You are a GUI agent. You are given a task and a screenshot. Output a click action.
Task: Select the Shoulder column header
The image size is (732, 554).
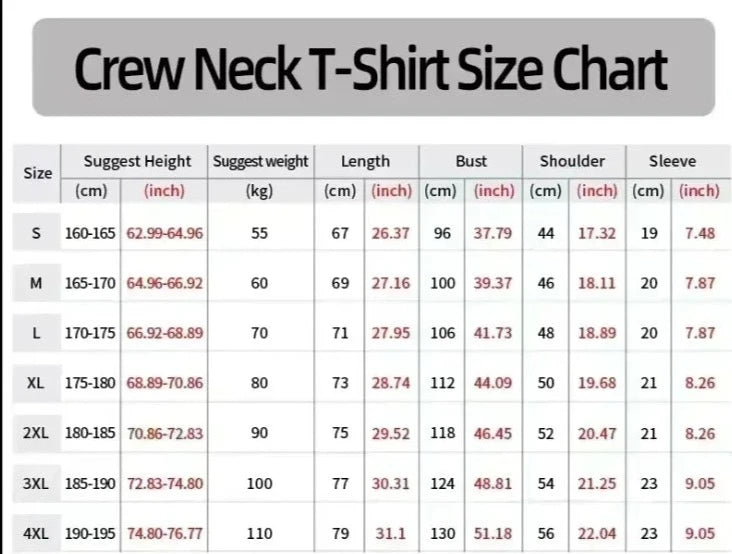pos(572,161)
